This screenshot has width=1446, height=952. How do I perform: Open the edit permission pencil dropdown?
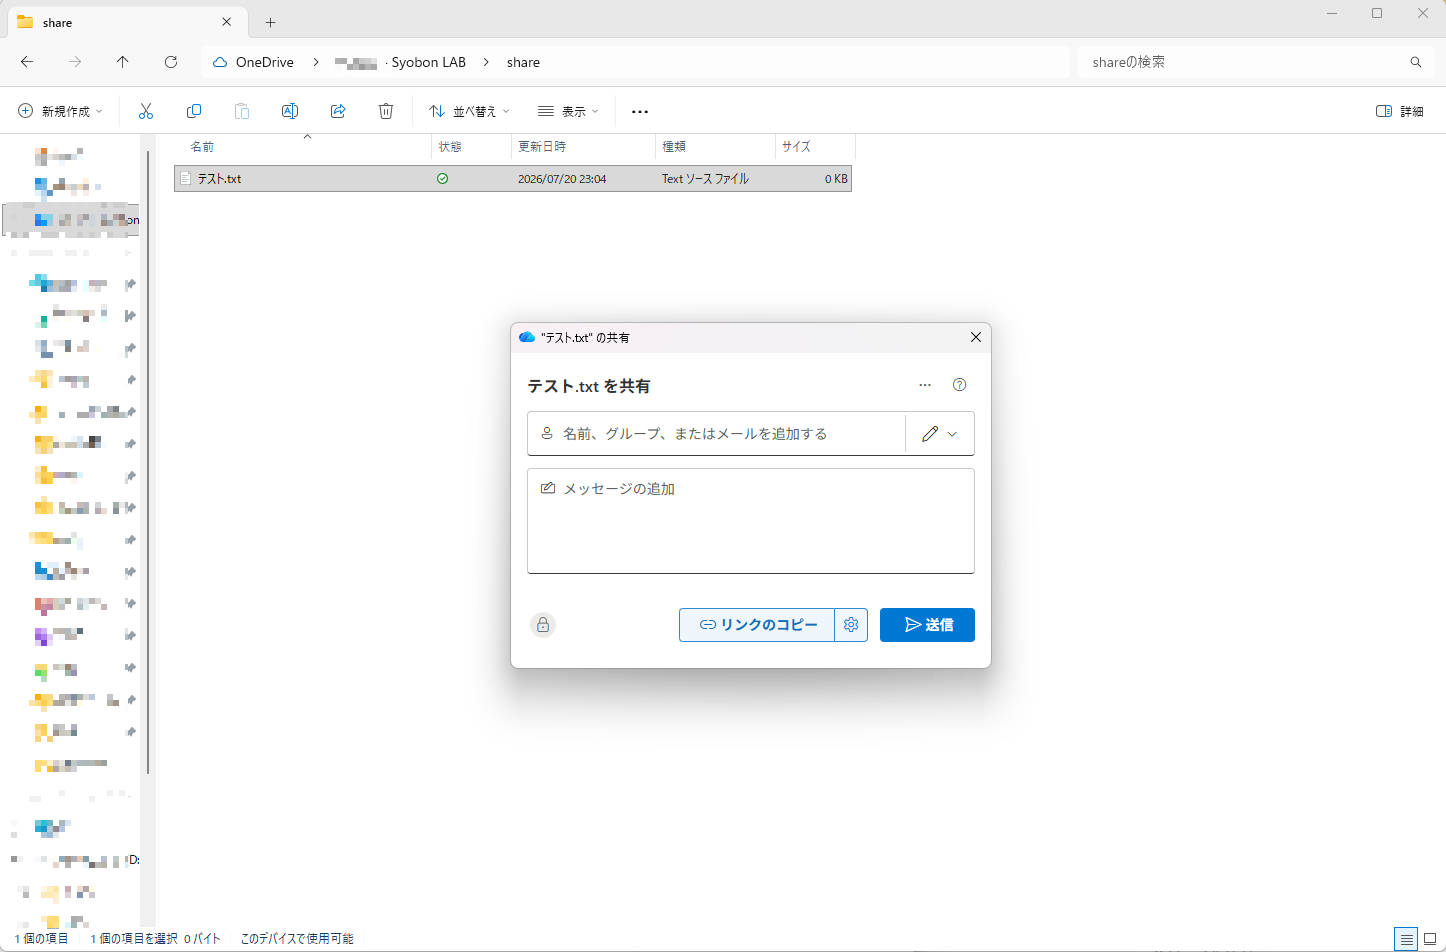pyautogui.click(x=940, y=434)
